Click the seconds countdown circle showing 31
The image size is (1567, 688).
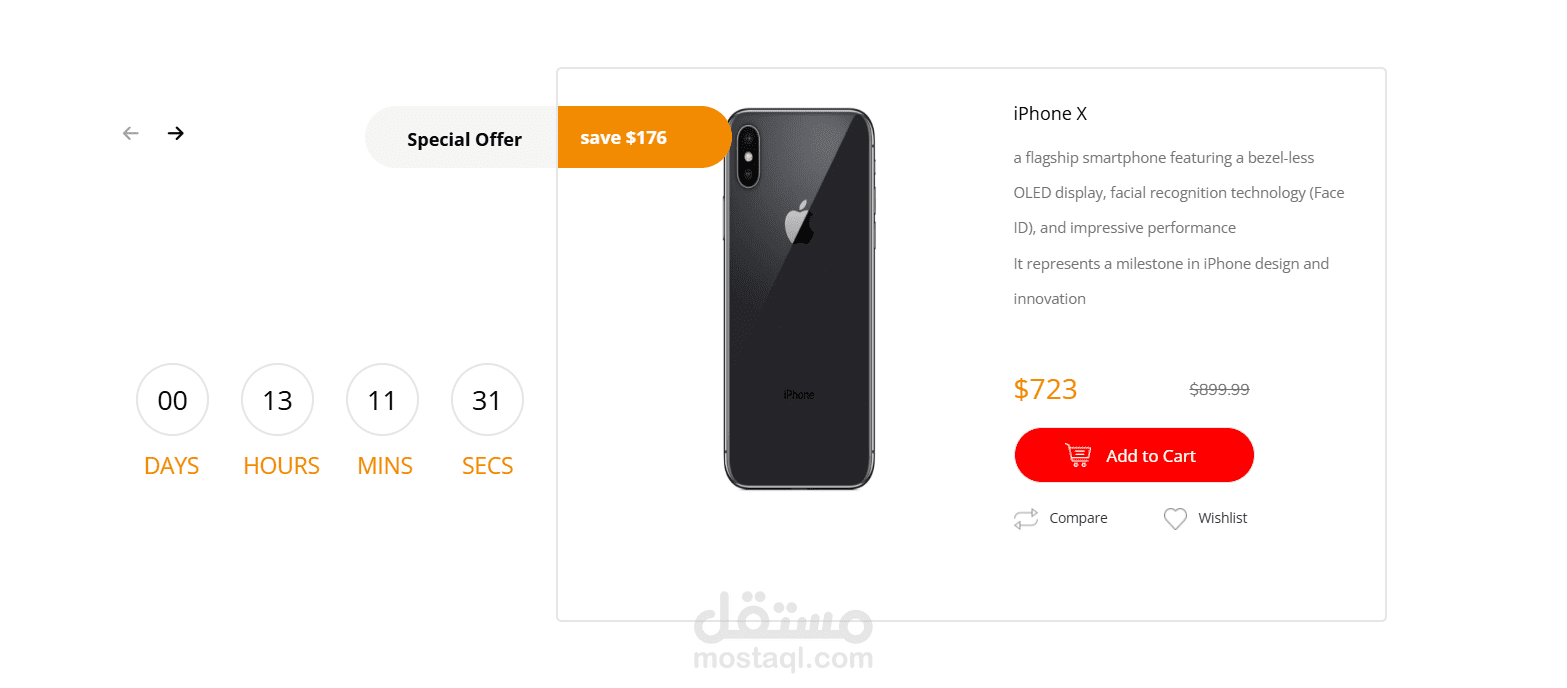(487, 400)
